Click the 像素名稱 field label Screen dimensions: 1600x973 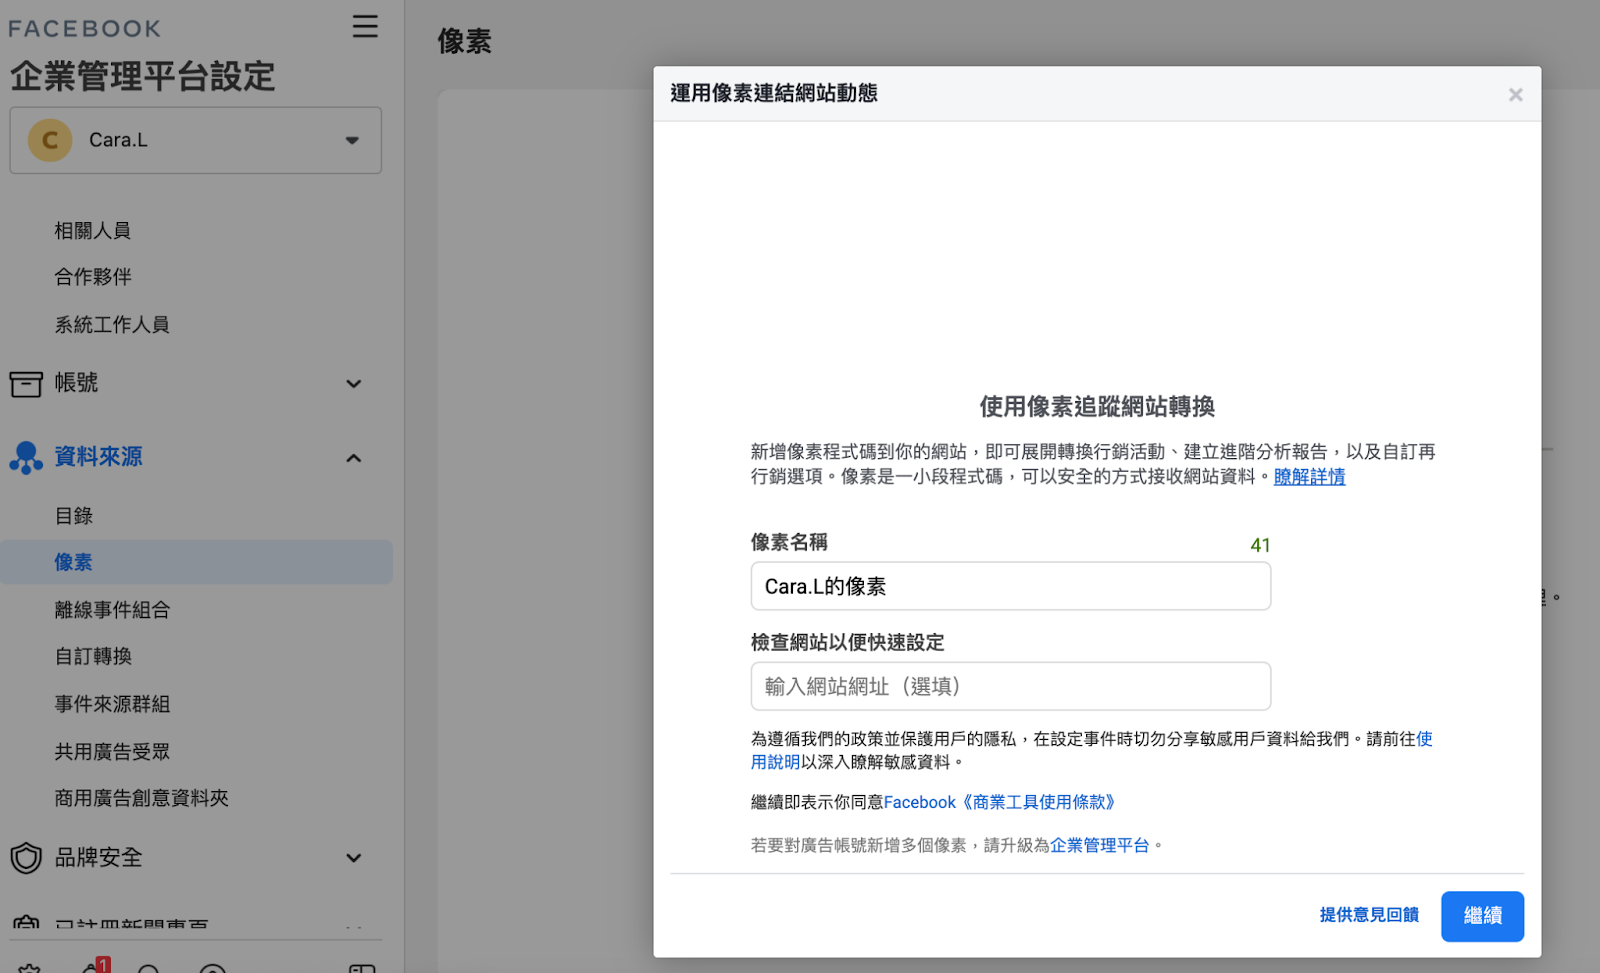click(789, 542)
